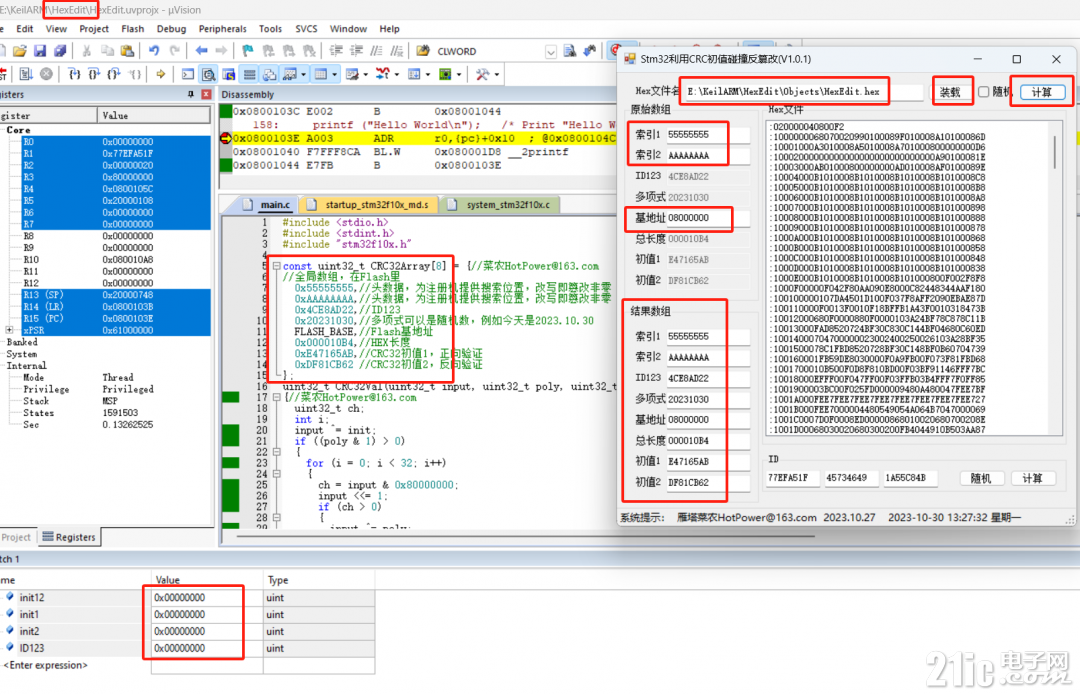
Task: Click the Save All toolbar icon
Action: click(60, 51)
